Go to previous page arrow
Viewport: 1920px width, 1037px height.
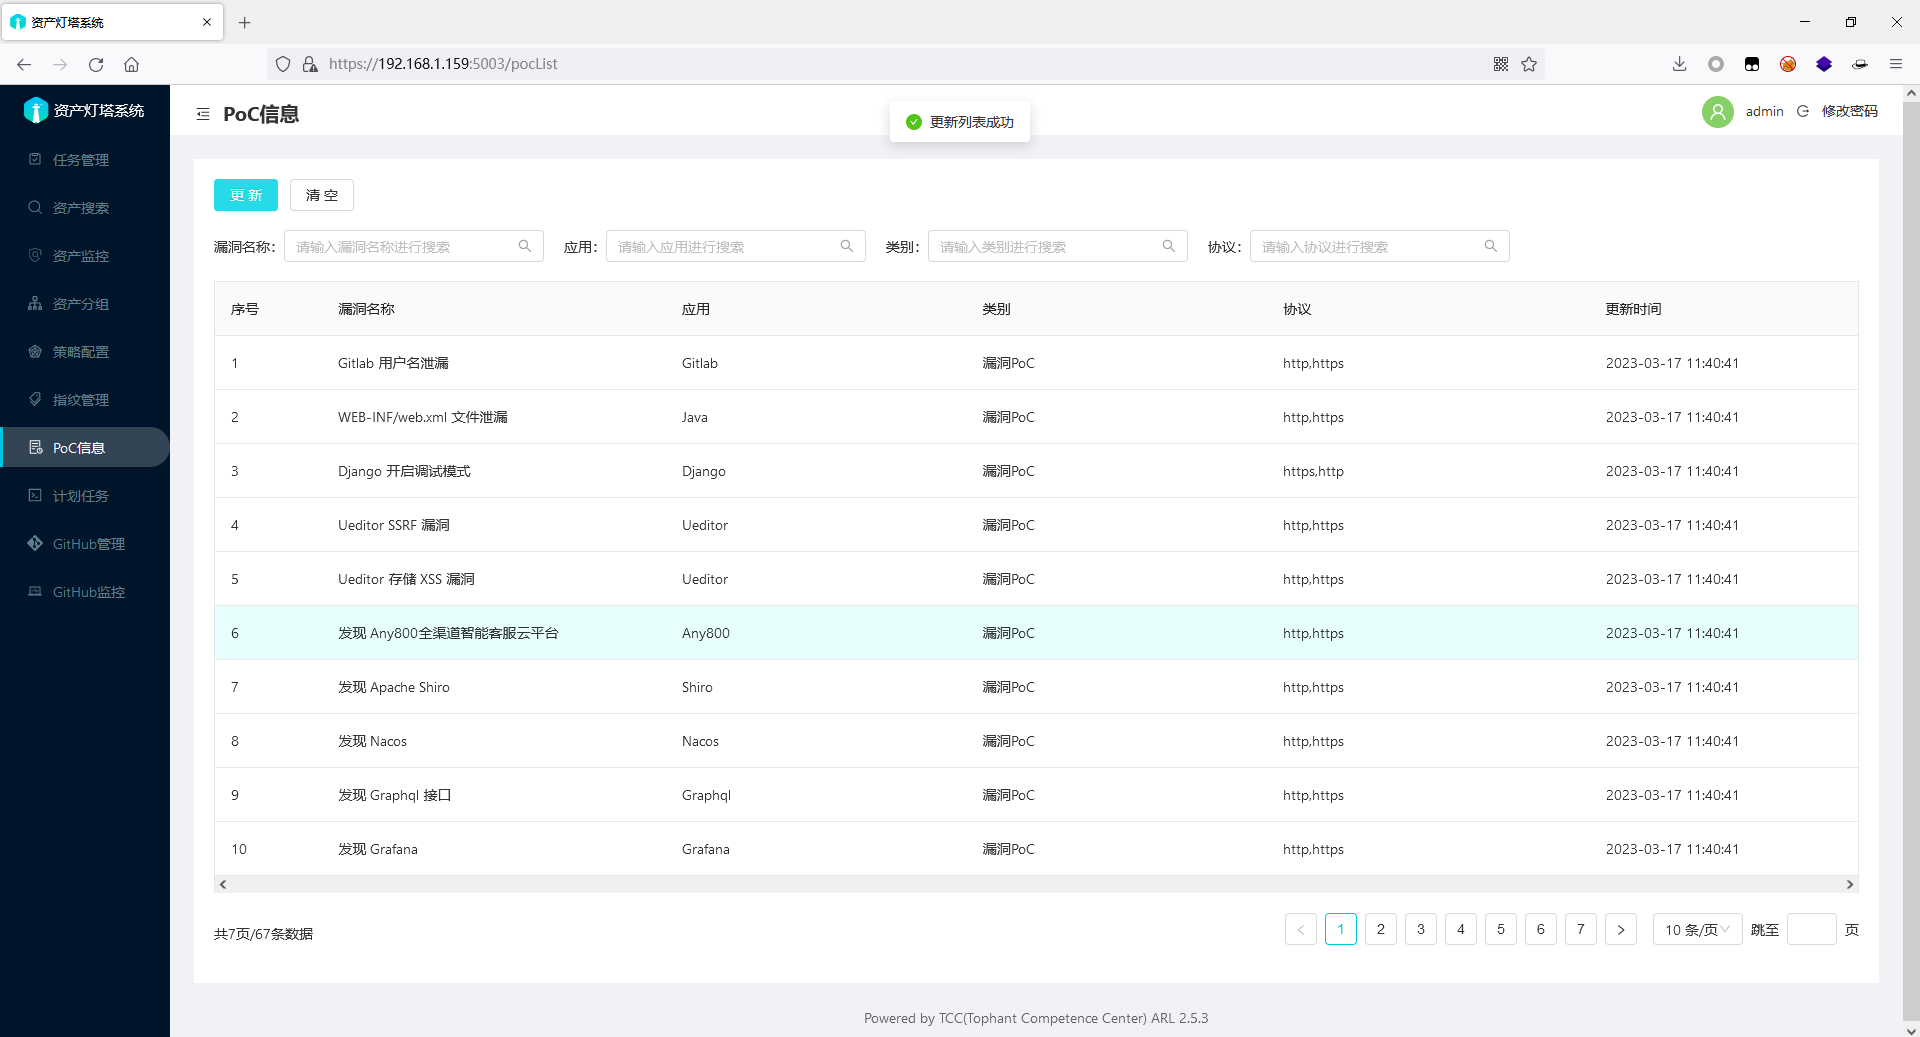[1301, 929]
